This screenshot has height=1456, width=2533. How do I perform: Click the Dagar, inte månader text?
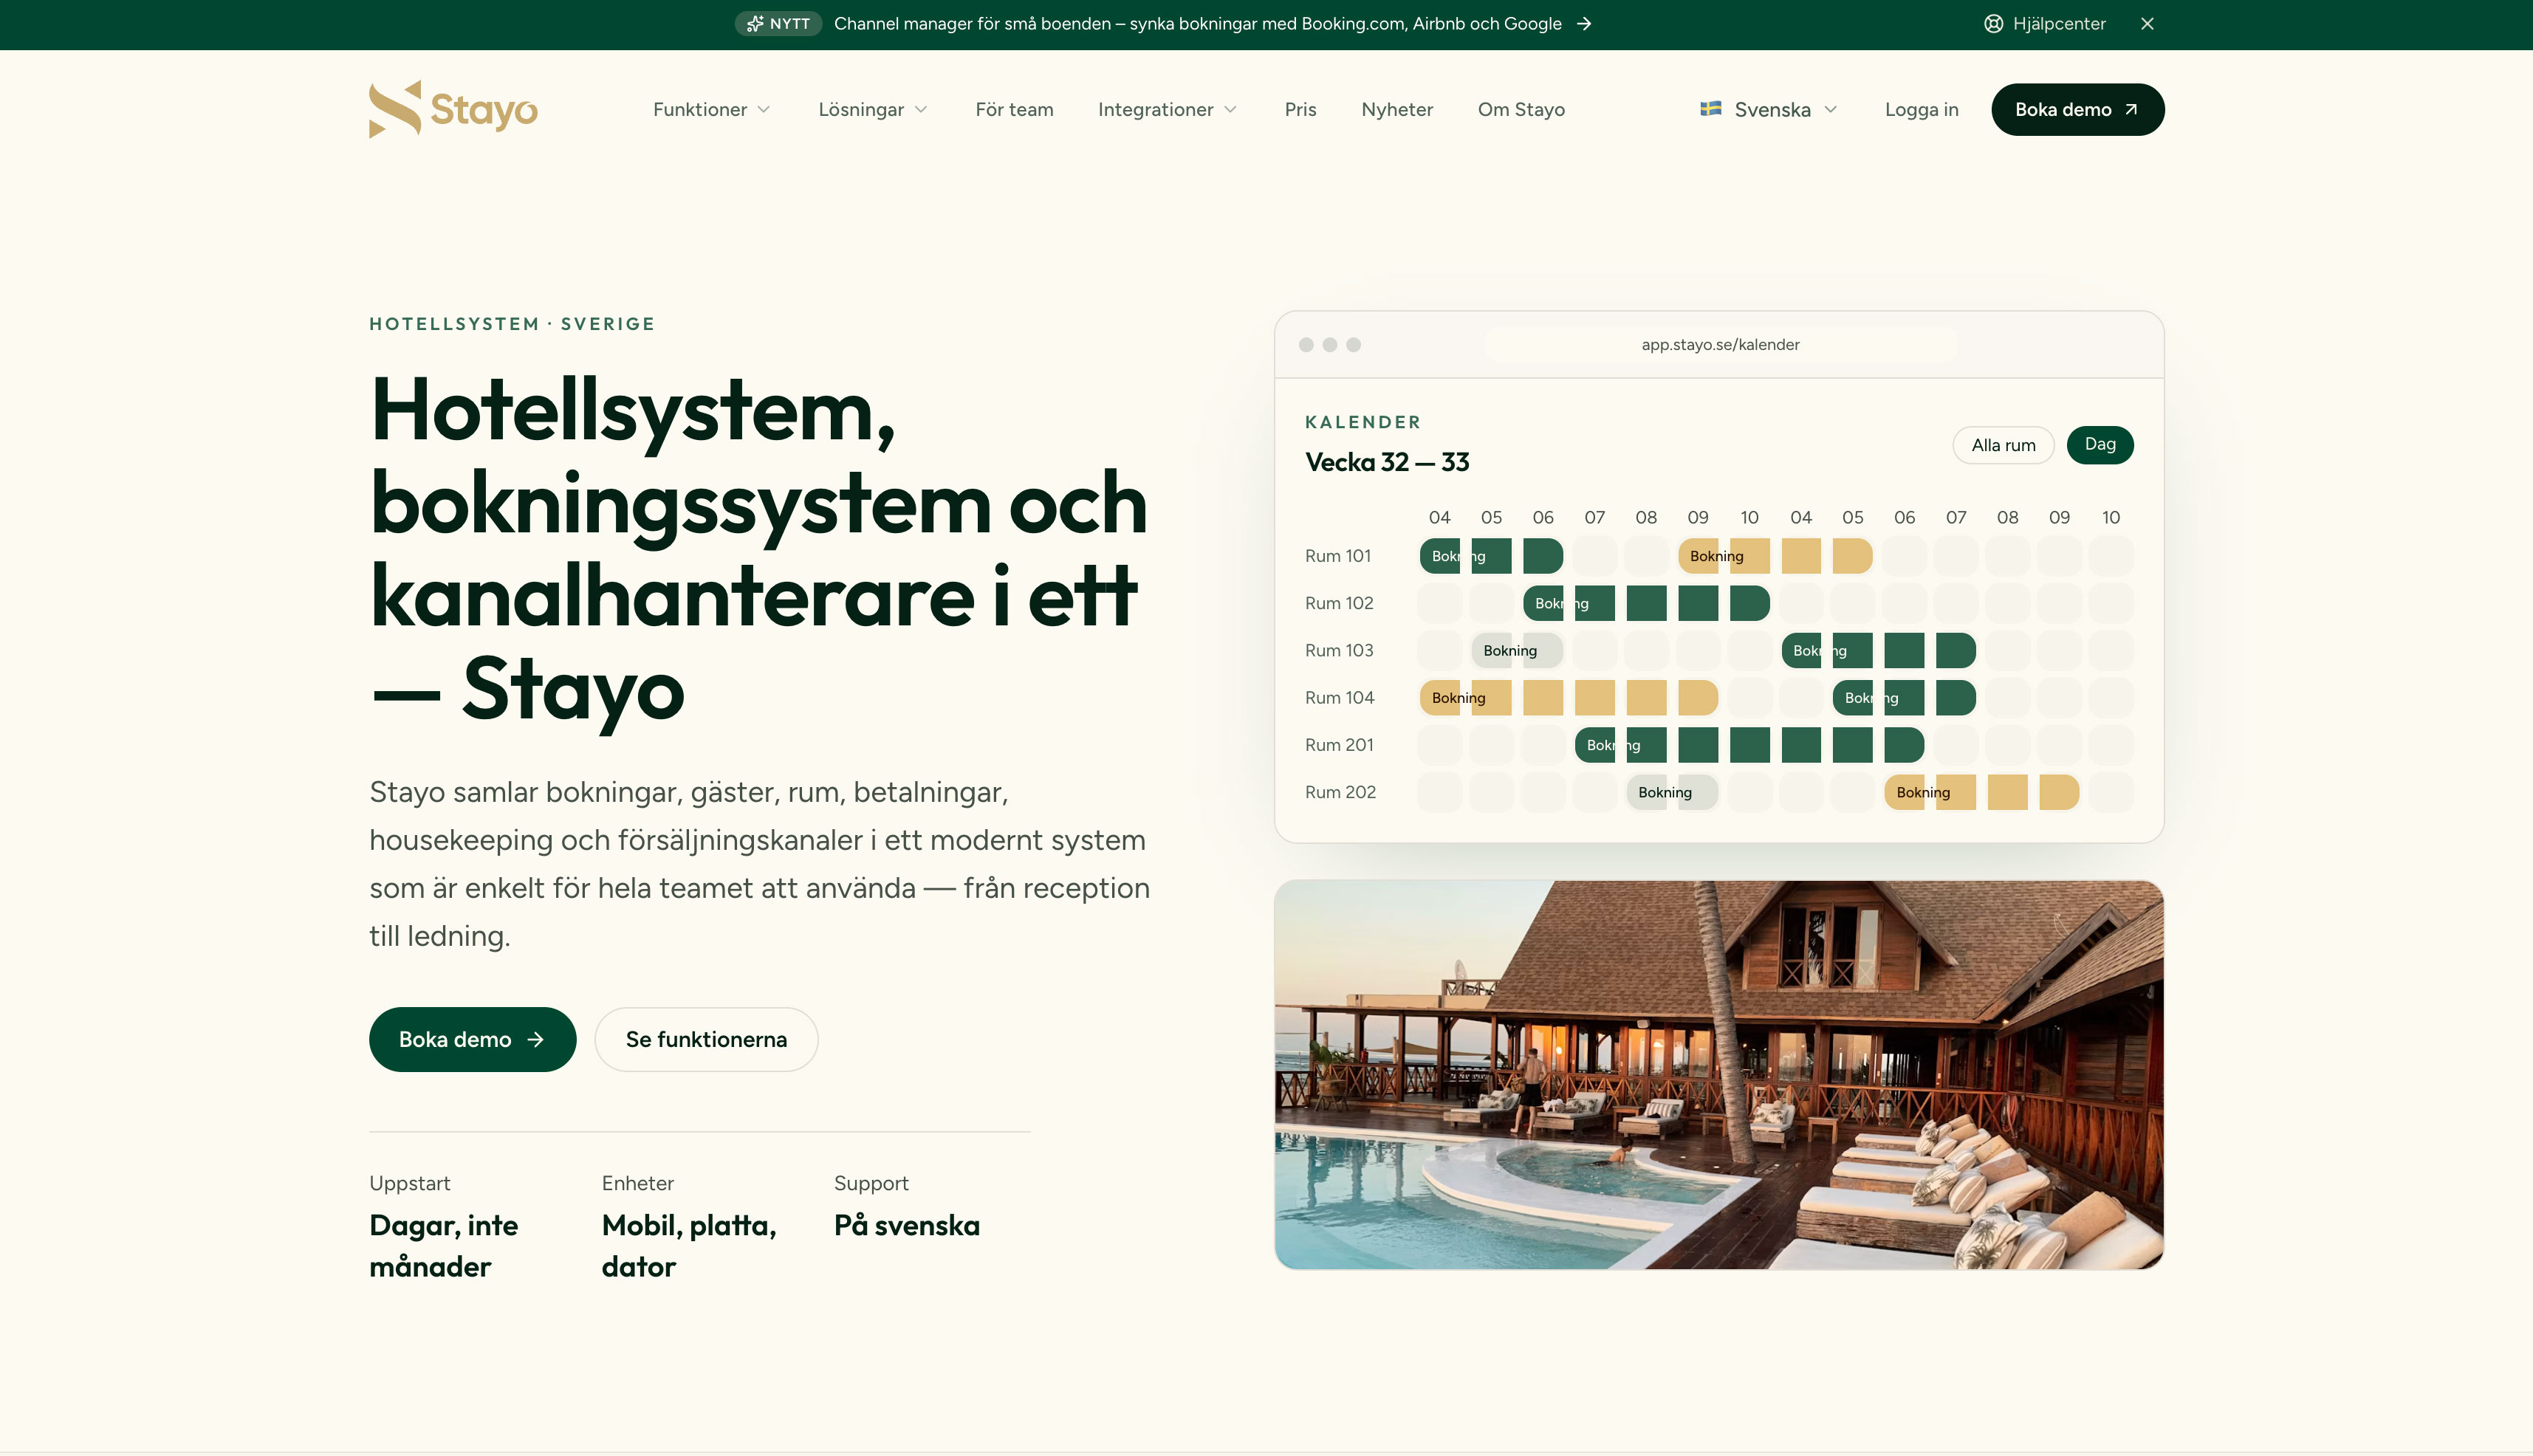click(x=444, y=1246)
